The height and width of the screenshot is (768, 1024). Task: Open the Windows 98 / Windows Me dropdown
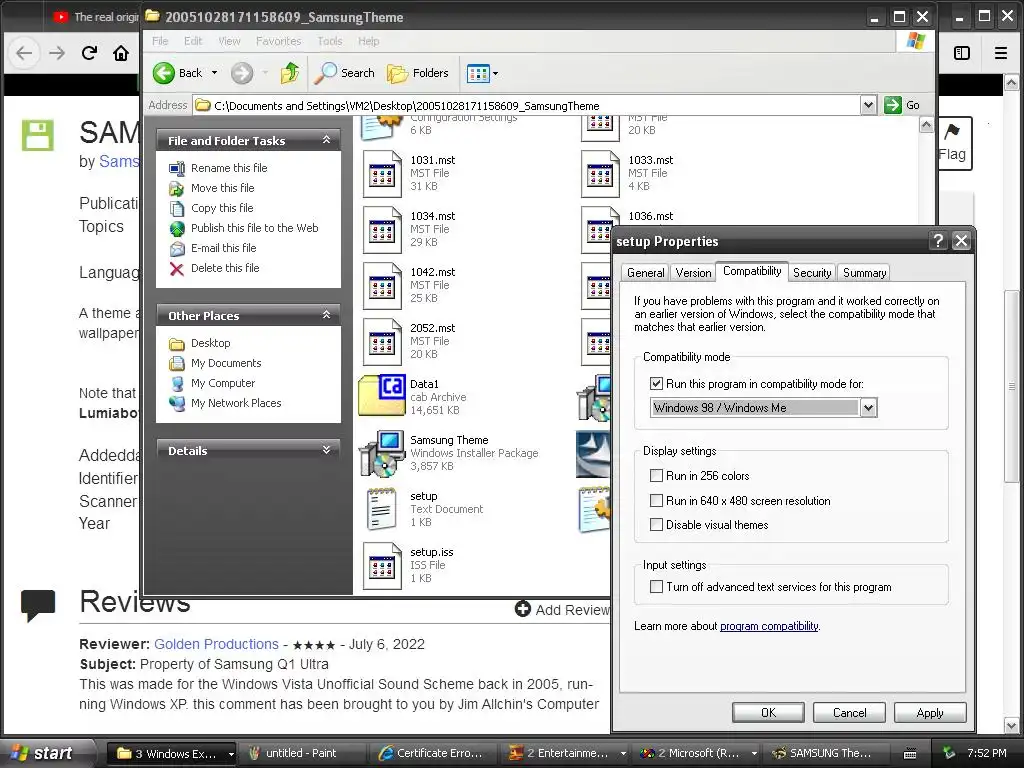[868, 408]
